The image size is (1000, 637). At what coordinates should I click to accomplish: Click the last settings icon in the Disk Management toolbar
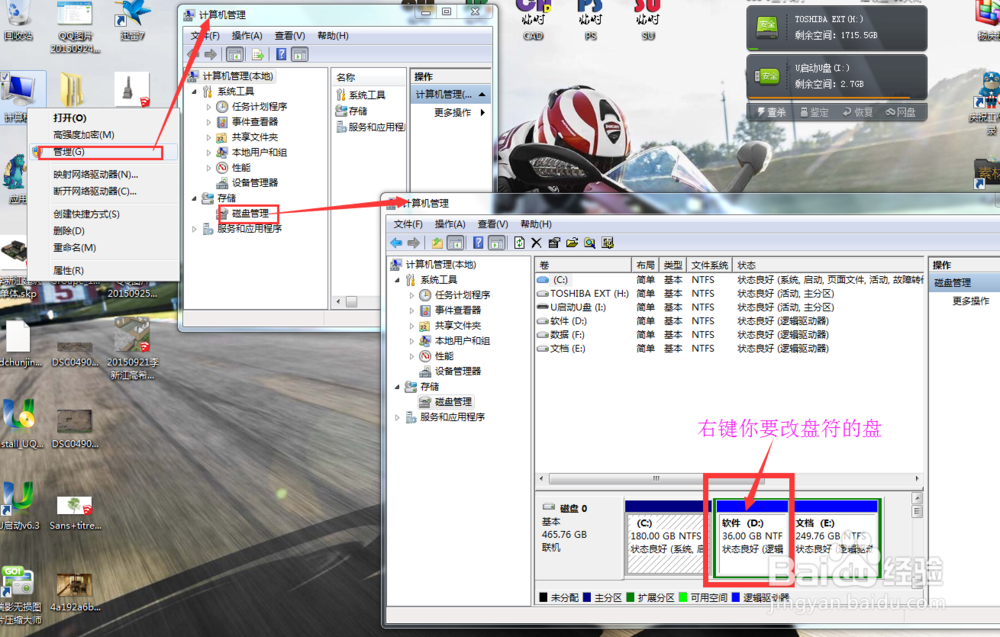coord(607,243)
